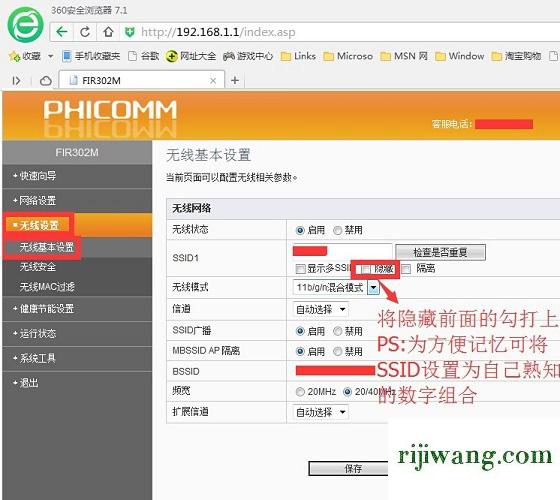Select 禁用 for 无线状态

pos(337,230)
